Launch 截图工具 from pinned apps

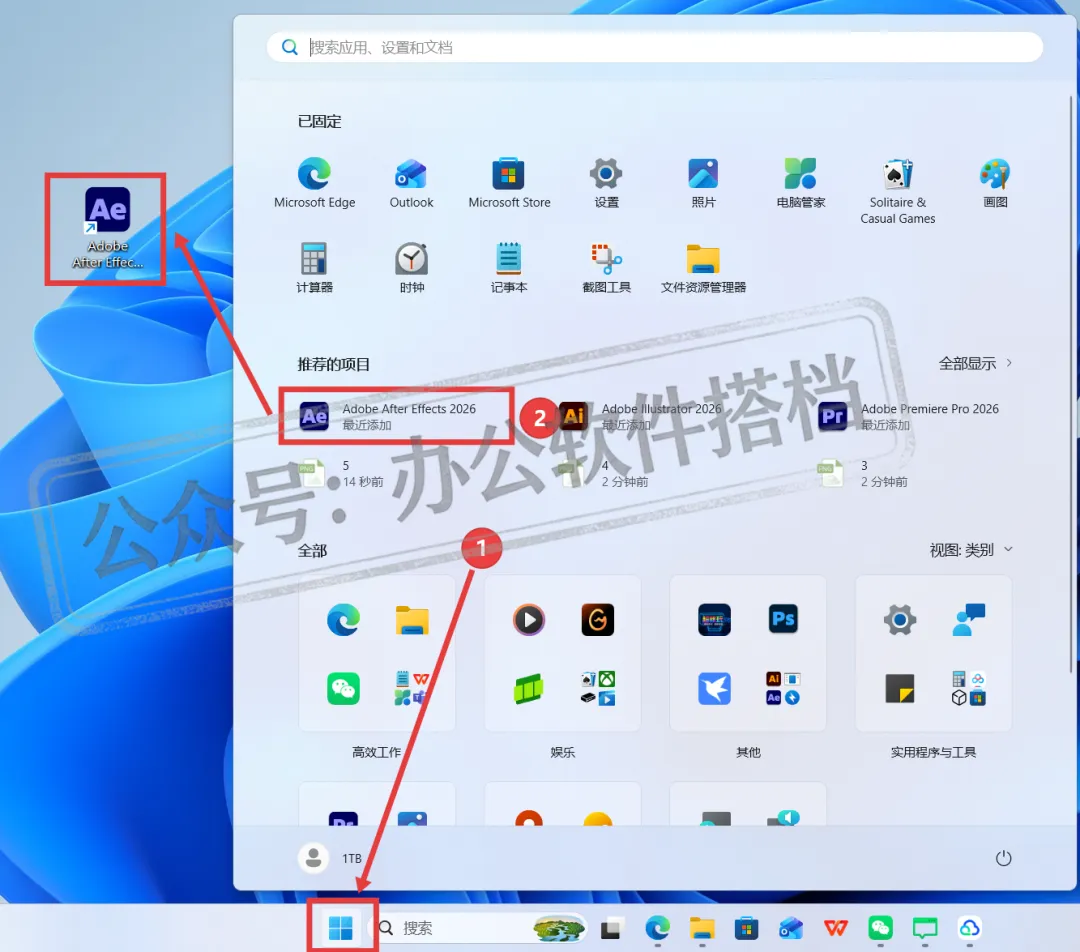tap(606, 267)
